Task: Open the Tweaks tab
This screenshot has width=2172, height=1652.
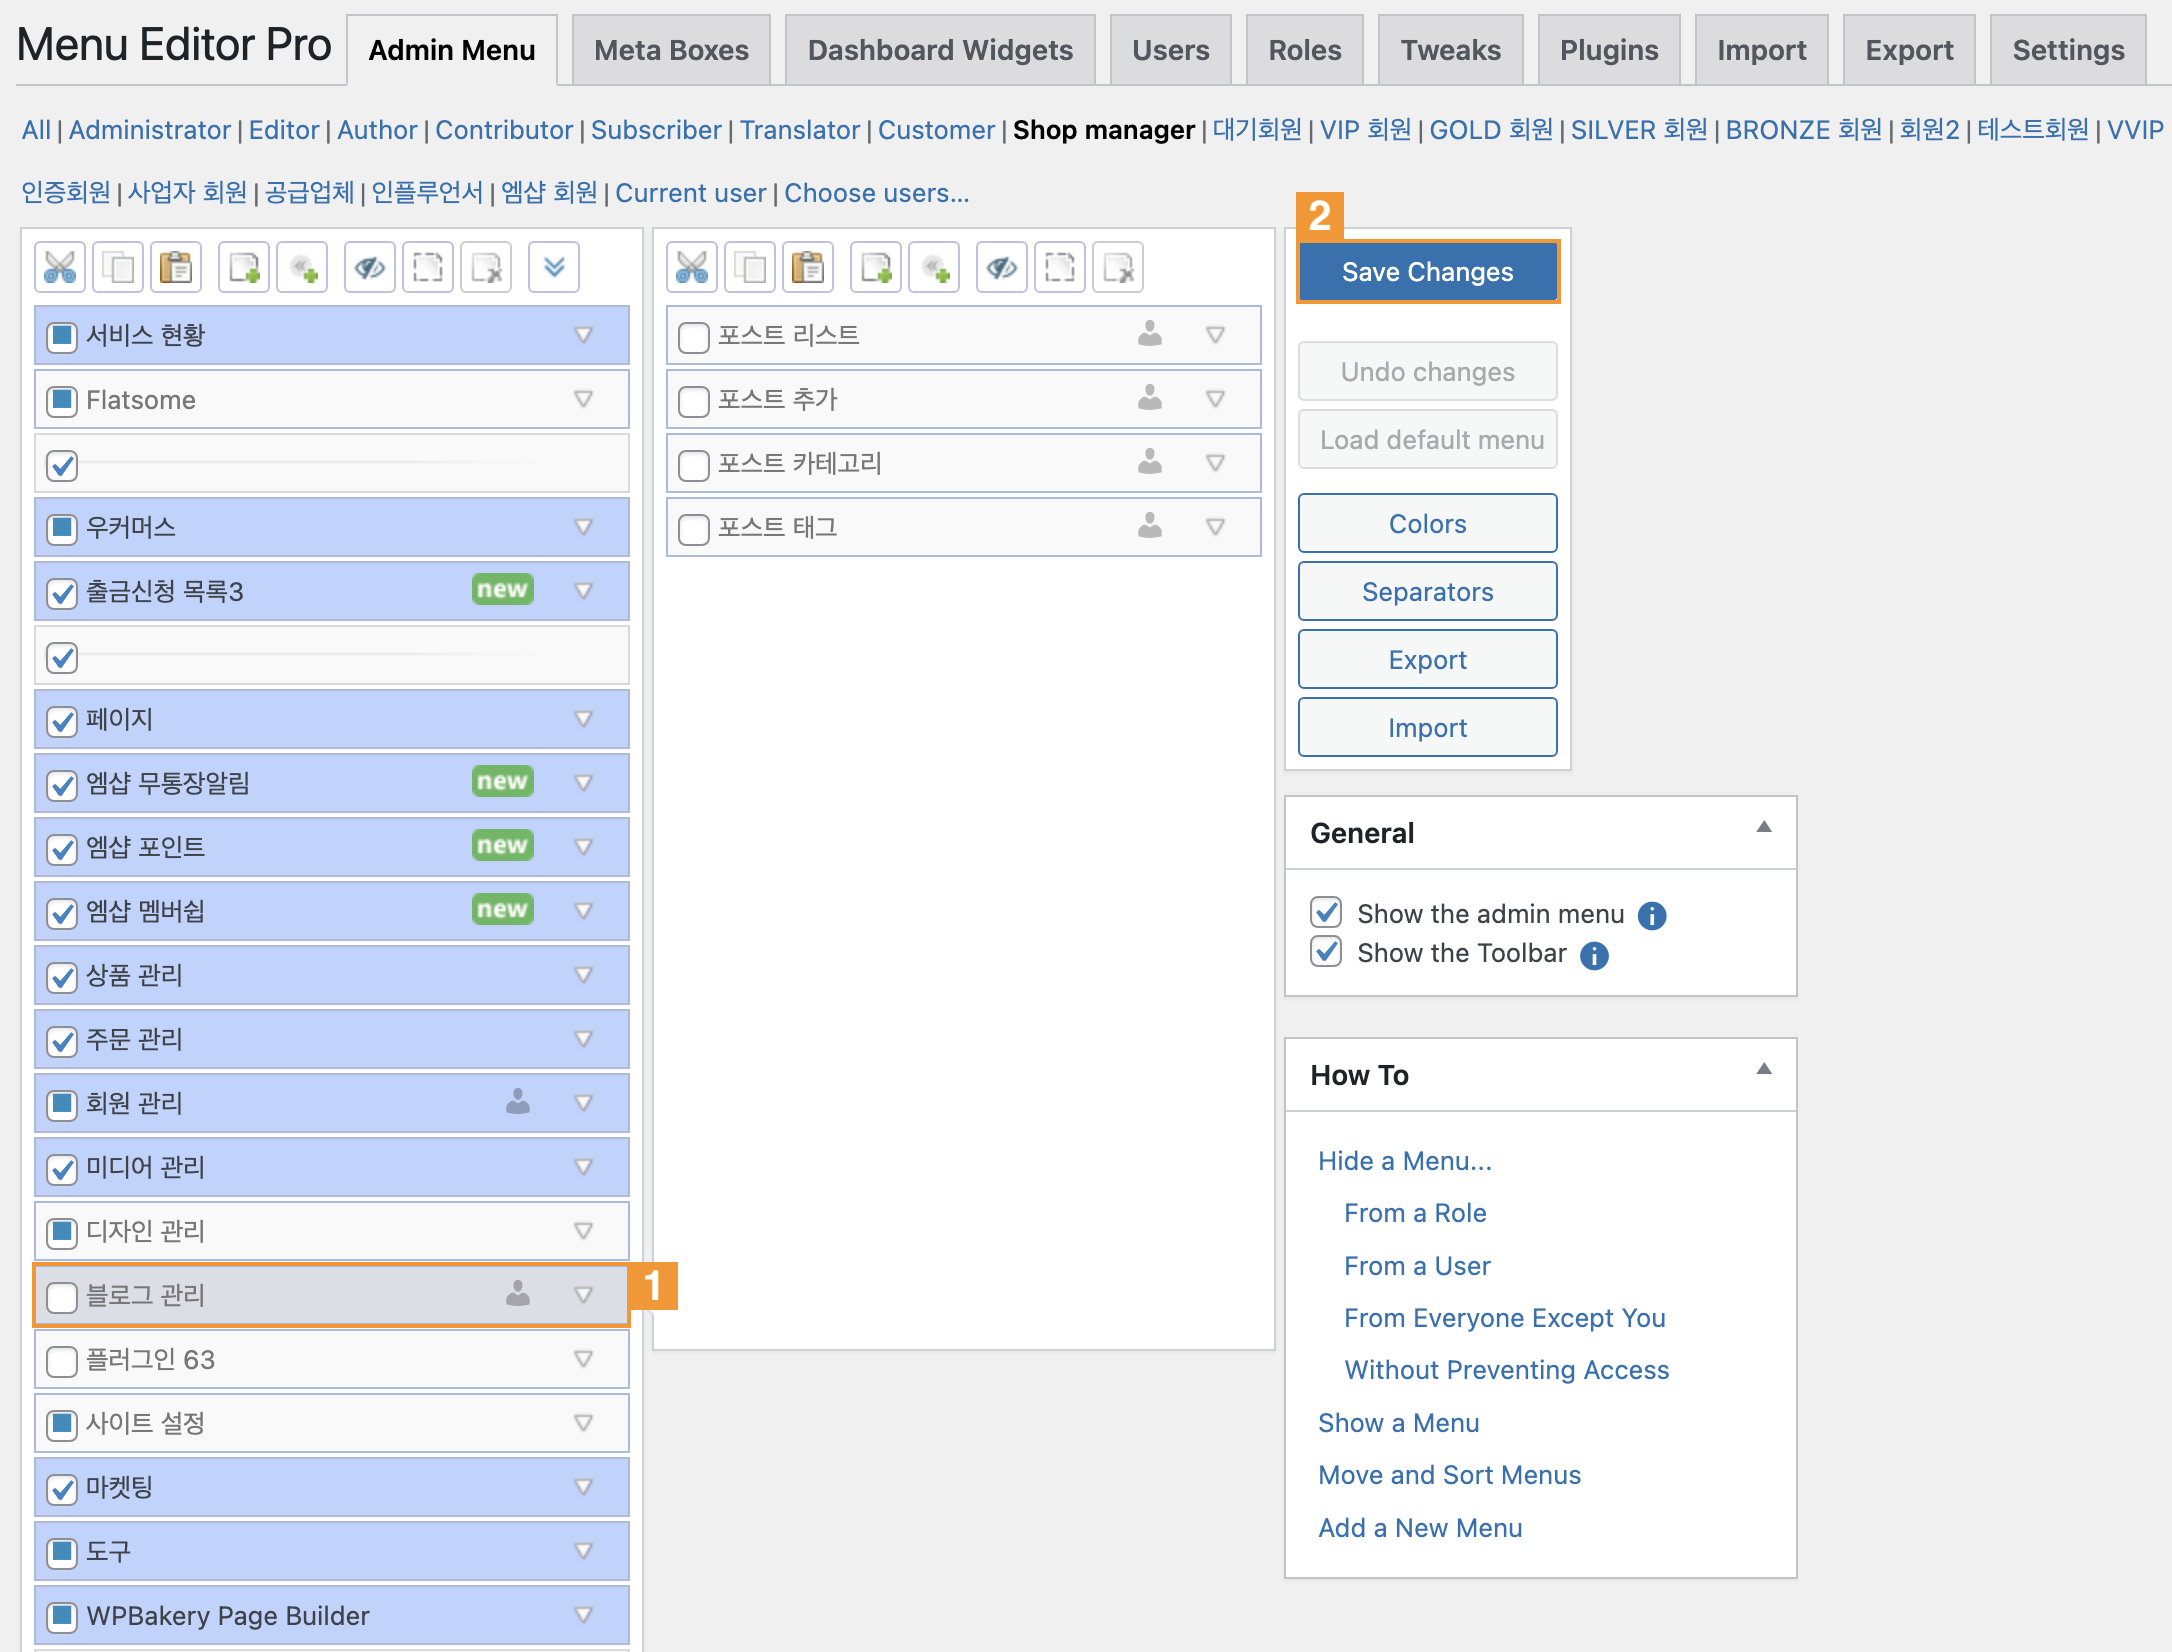Action: click(x=1449, y=50)
